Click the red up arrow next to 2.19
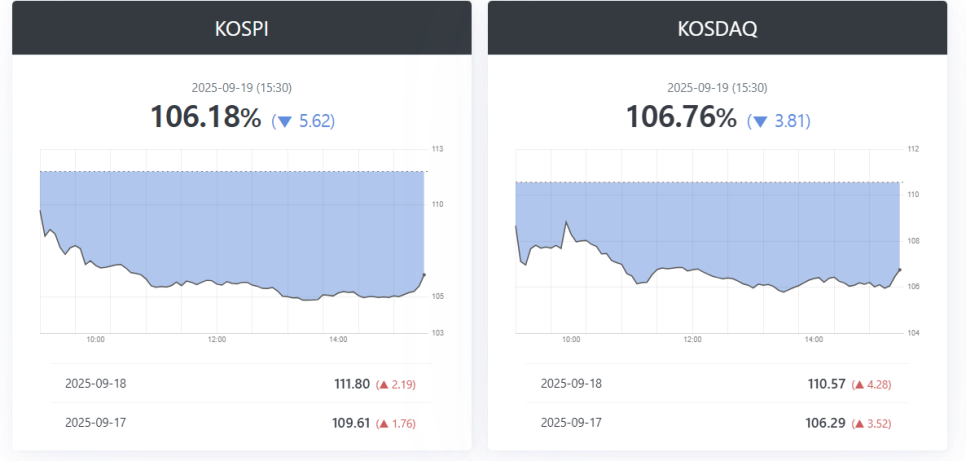Image resolution: width=966 pixels, height=461 pixels. [383, 384]
